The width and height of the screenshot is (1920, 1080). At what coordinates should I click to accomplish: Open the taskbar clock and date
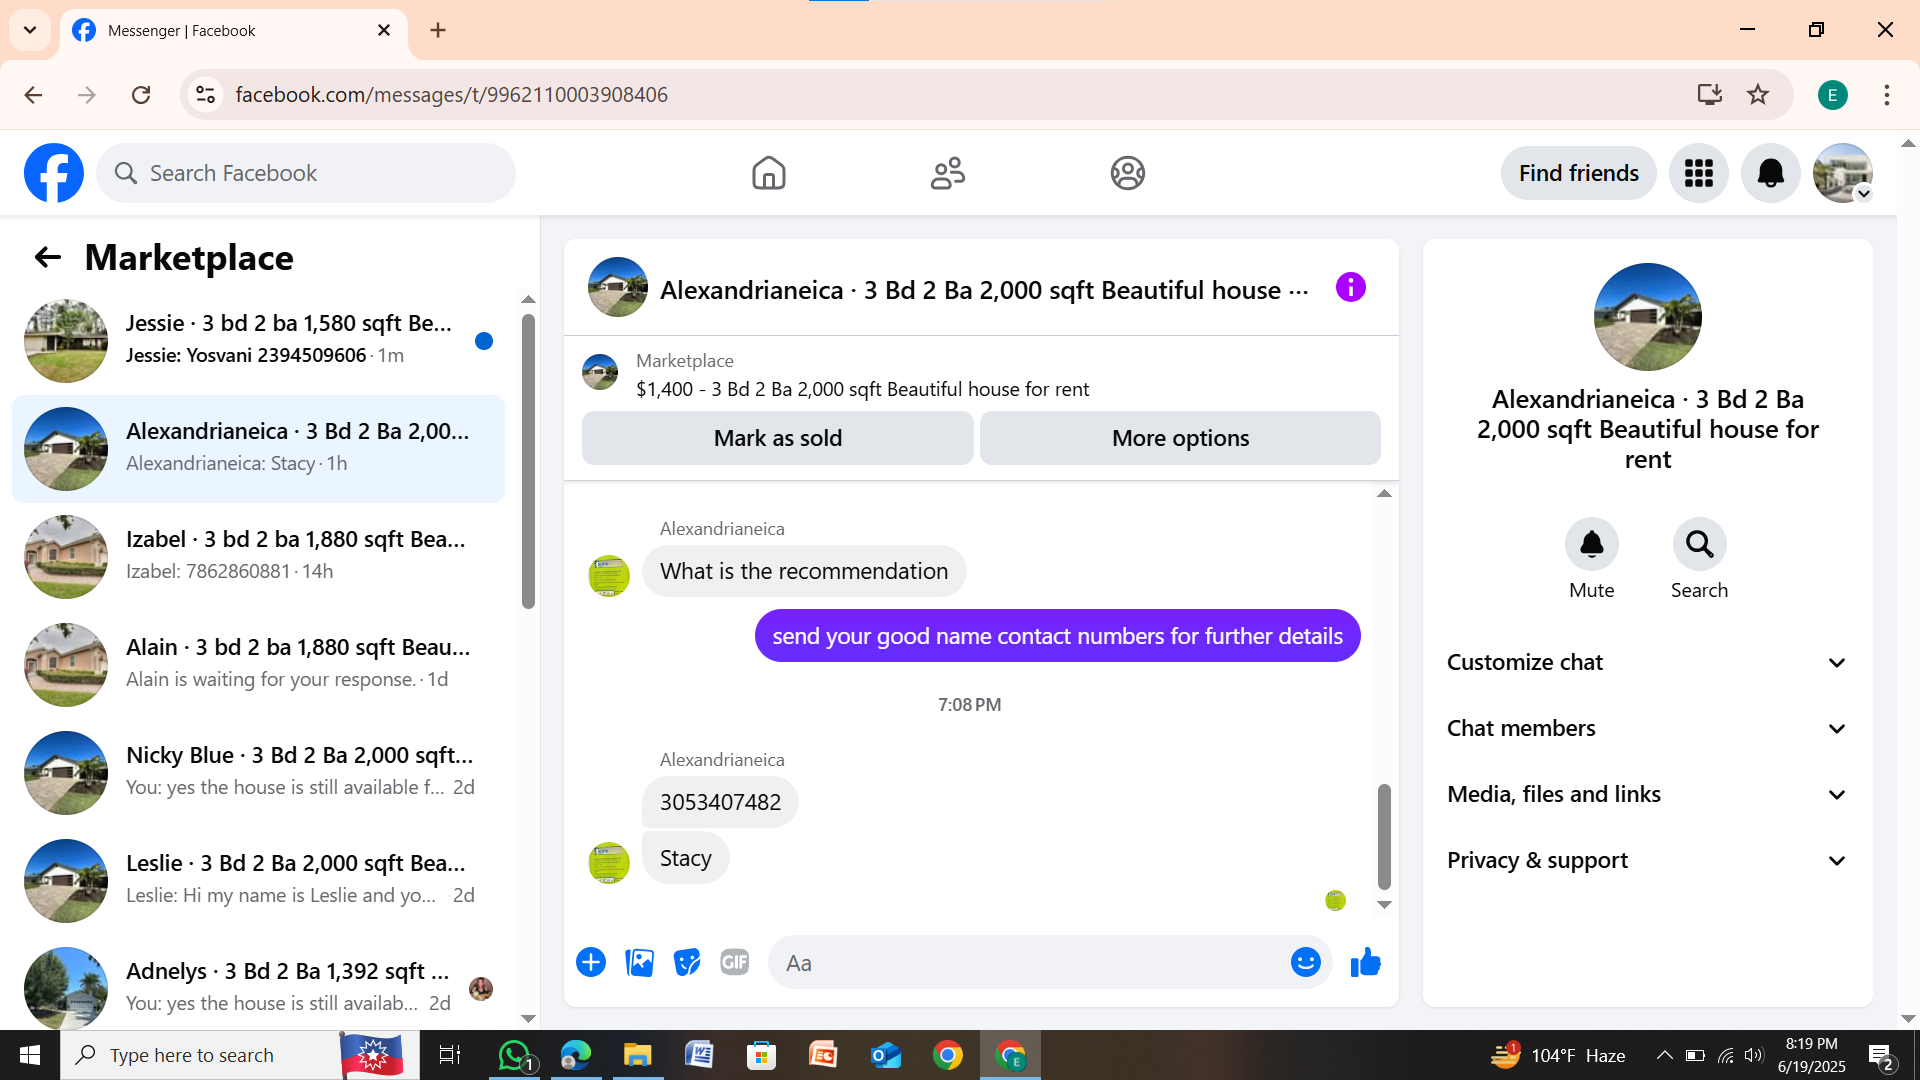pyautogui.click(x=1811, y=1055)
